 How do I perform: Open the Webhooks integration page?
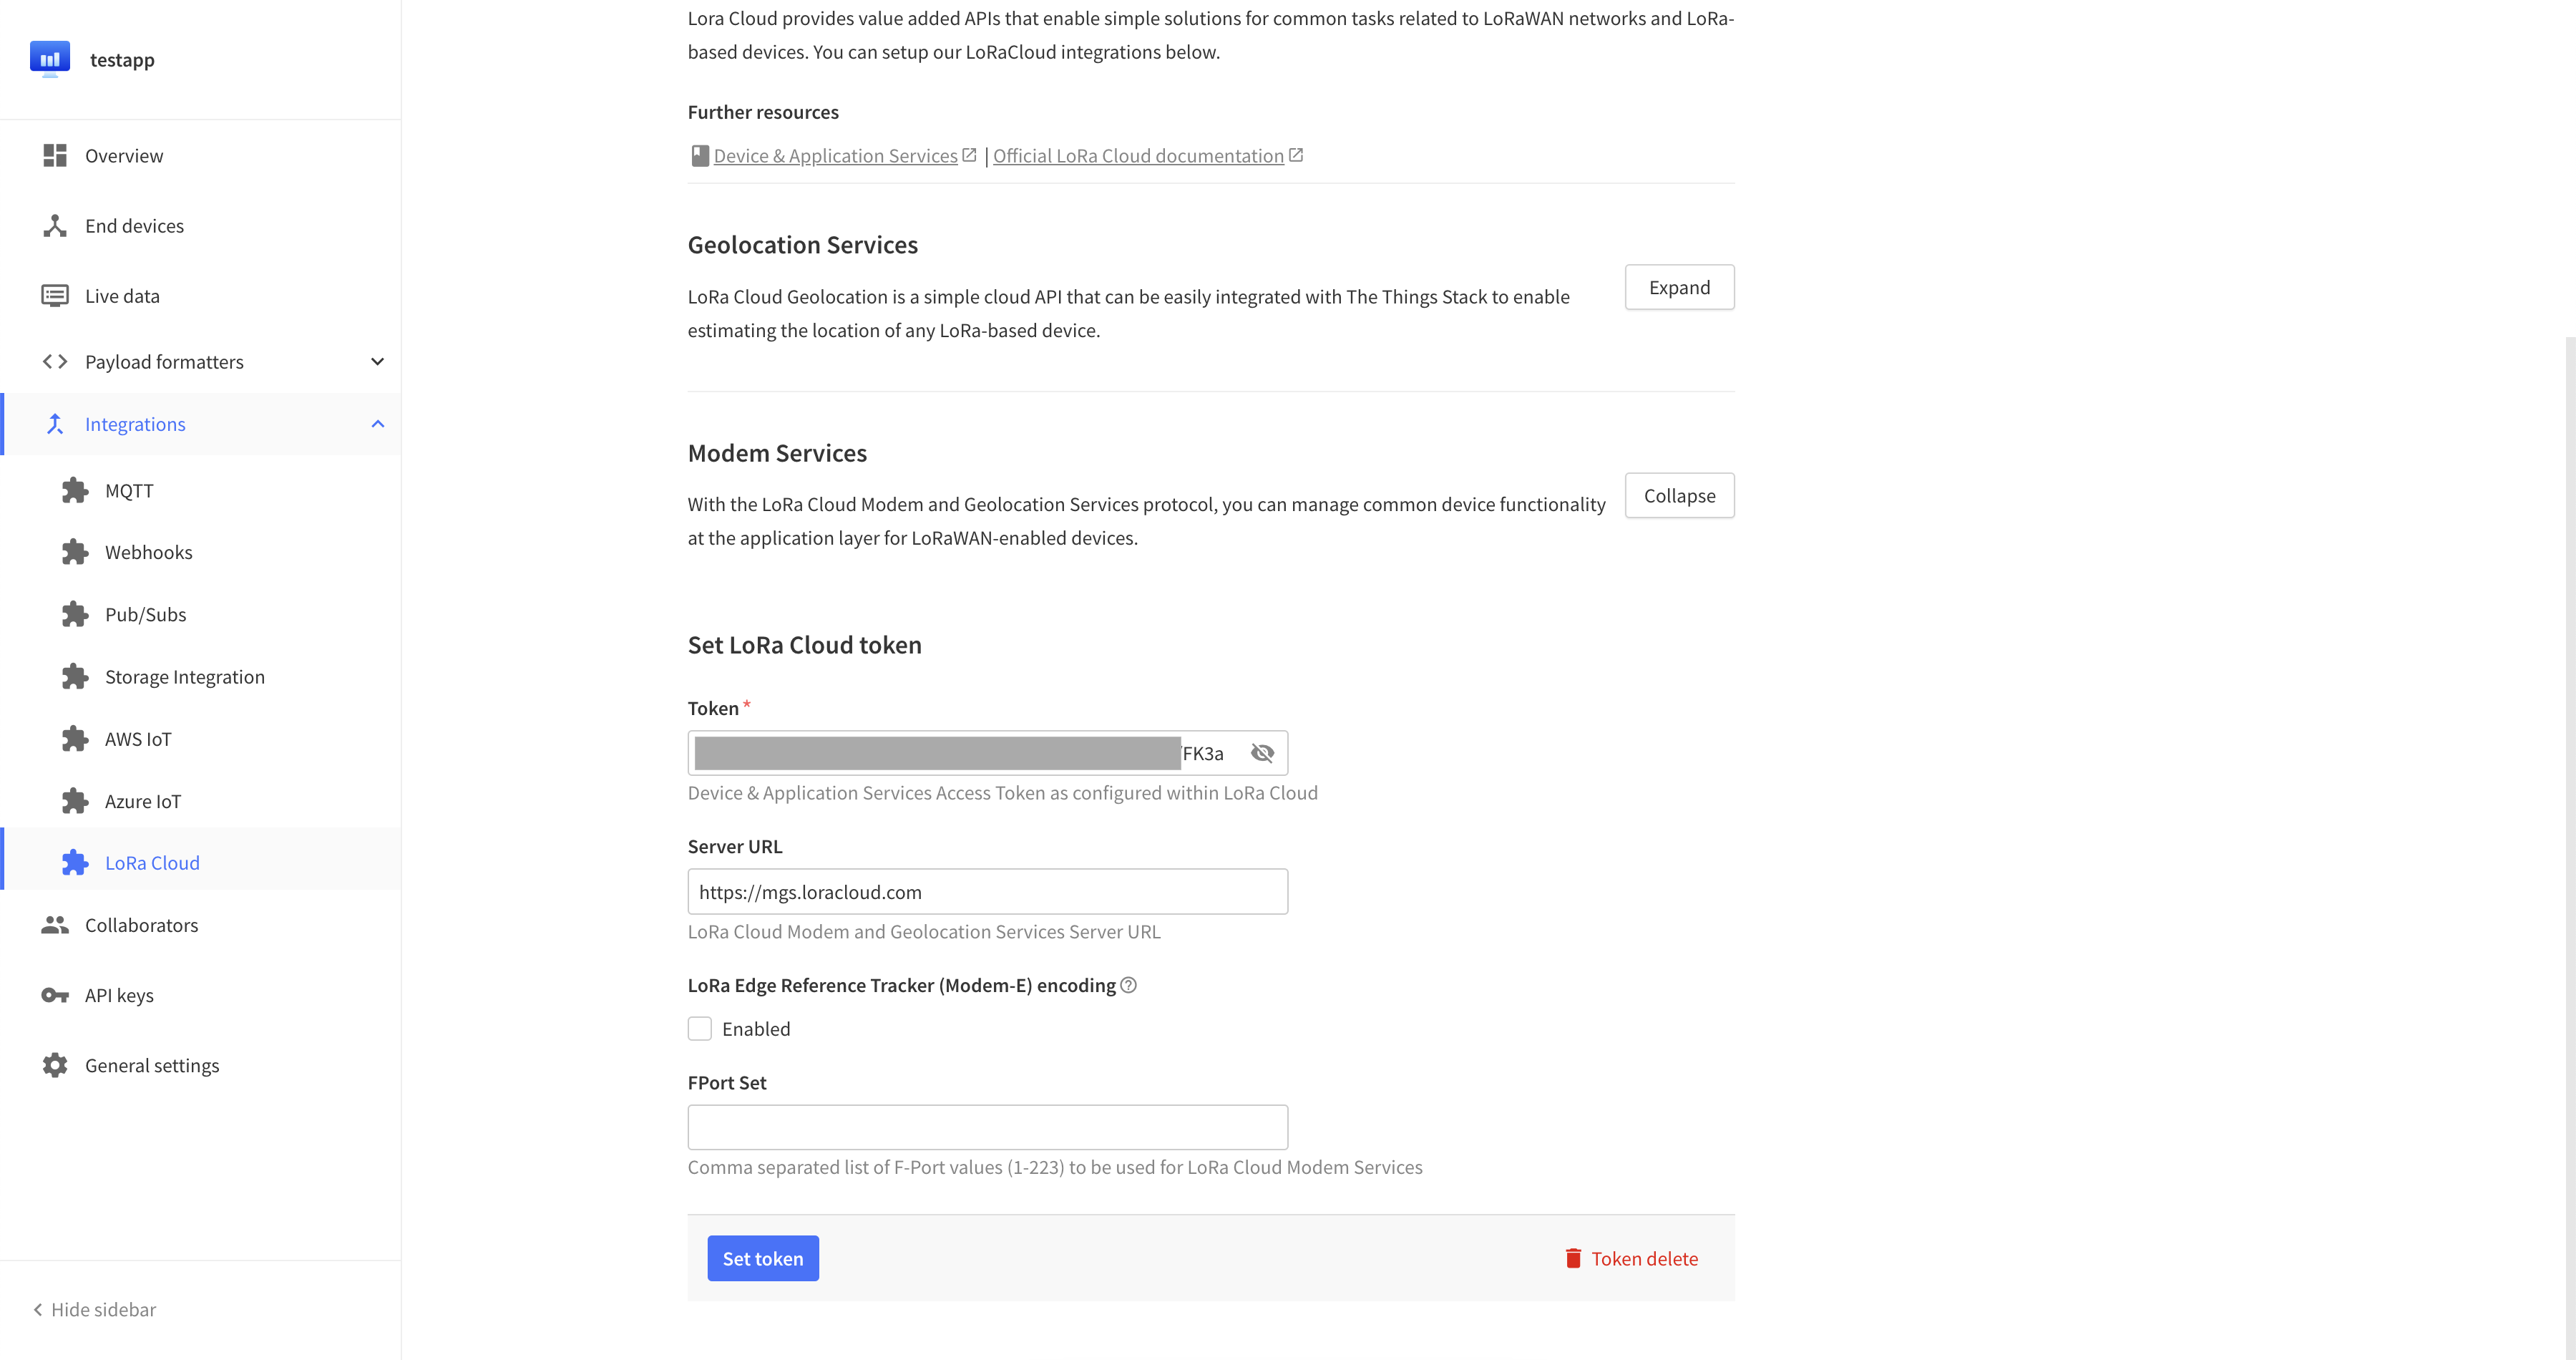tap(148, 552)
